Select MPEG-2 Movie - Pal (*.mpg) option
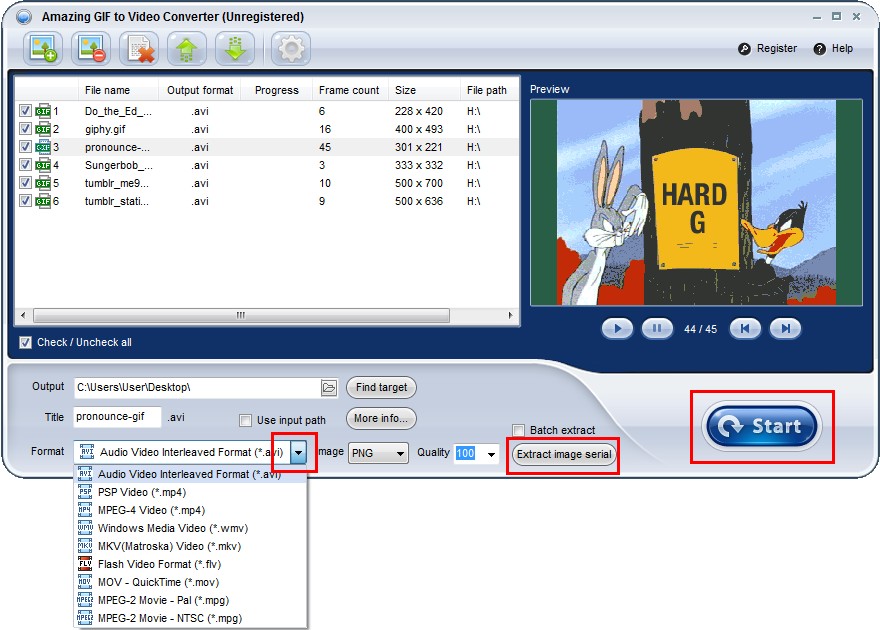This screenshot has width=880, height=630. (190, 600)
